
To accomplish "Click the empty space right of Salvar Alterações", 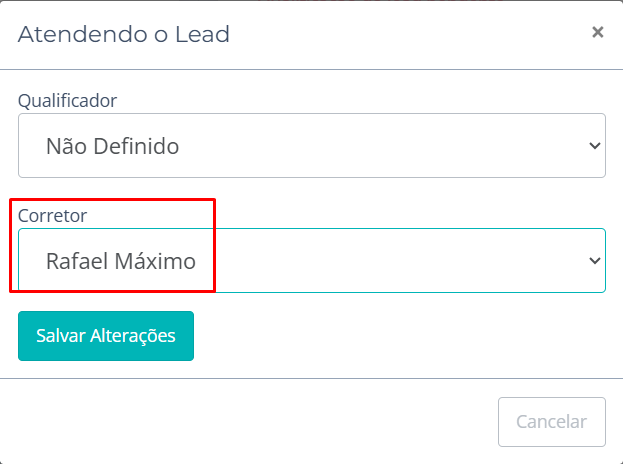I will [x=400, y=336].
